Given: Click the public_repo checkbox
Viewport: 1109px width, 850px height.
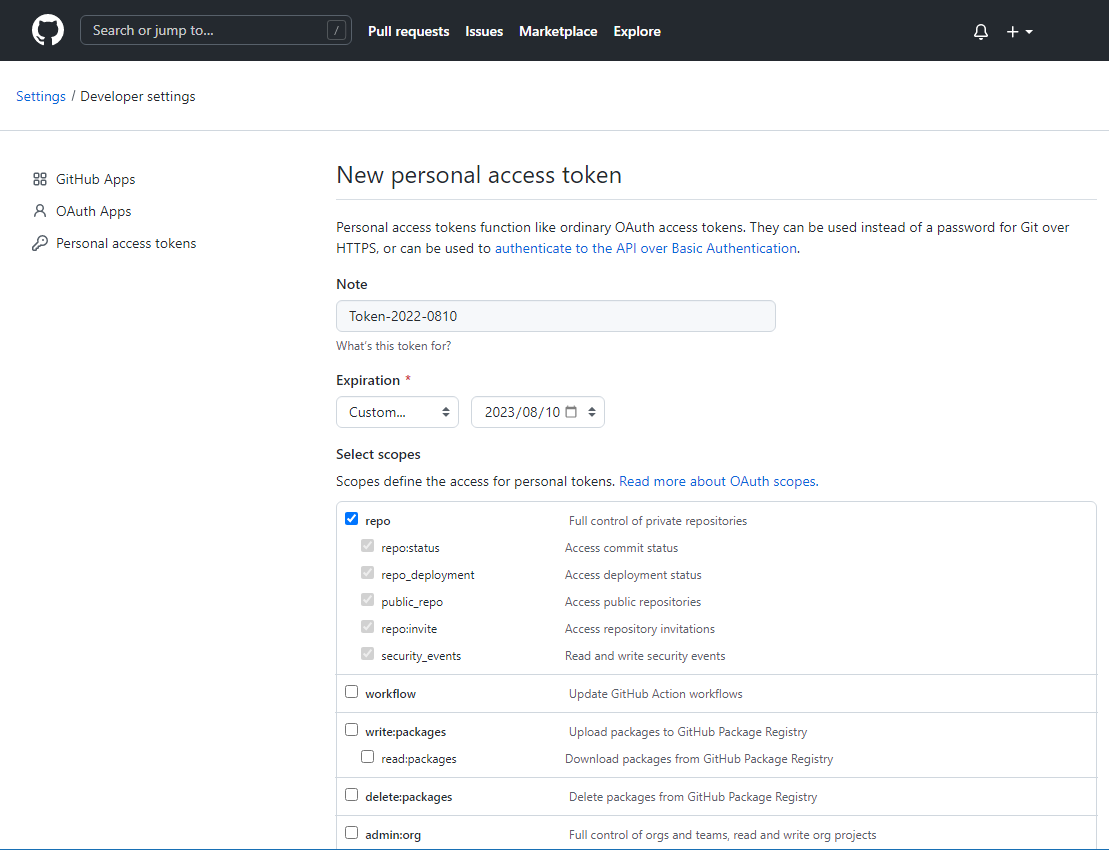Looking at the screenshot, I should click(x=367, y=600).
